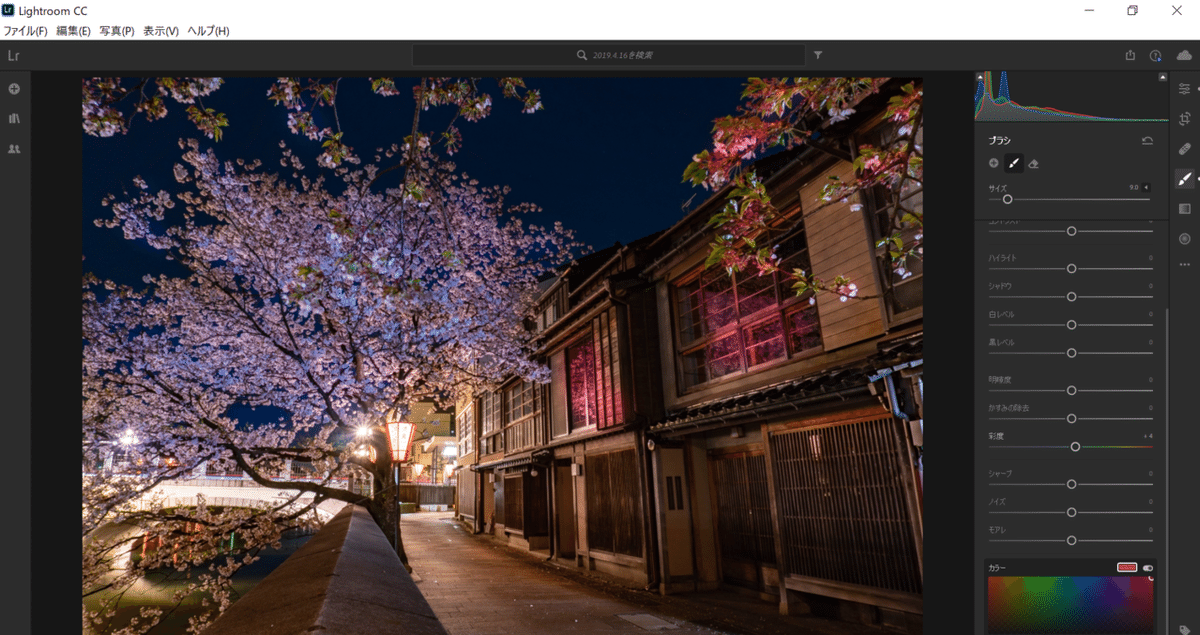Select the Brush adjustment tool
The image size is (1200, 635).
(x=1185, y=179)
